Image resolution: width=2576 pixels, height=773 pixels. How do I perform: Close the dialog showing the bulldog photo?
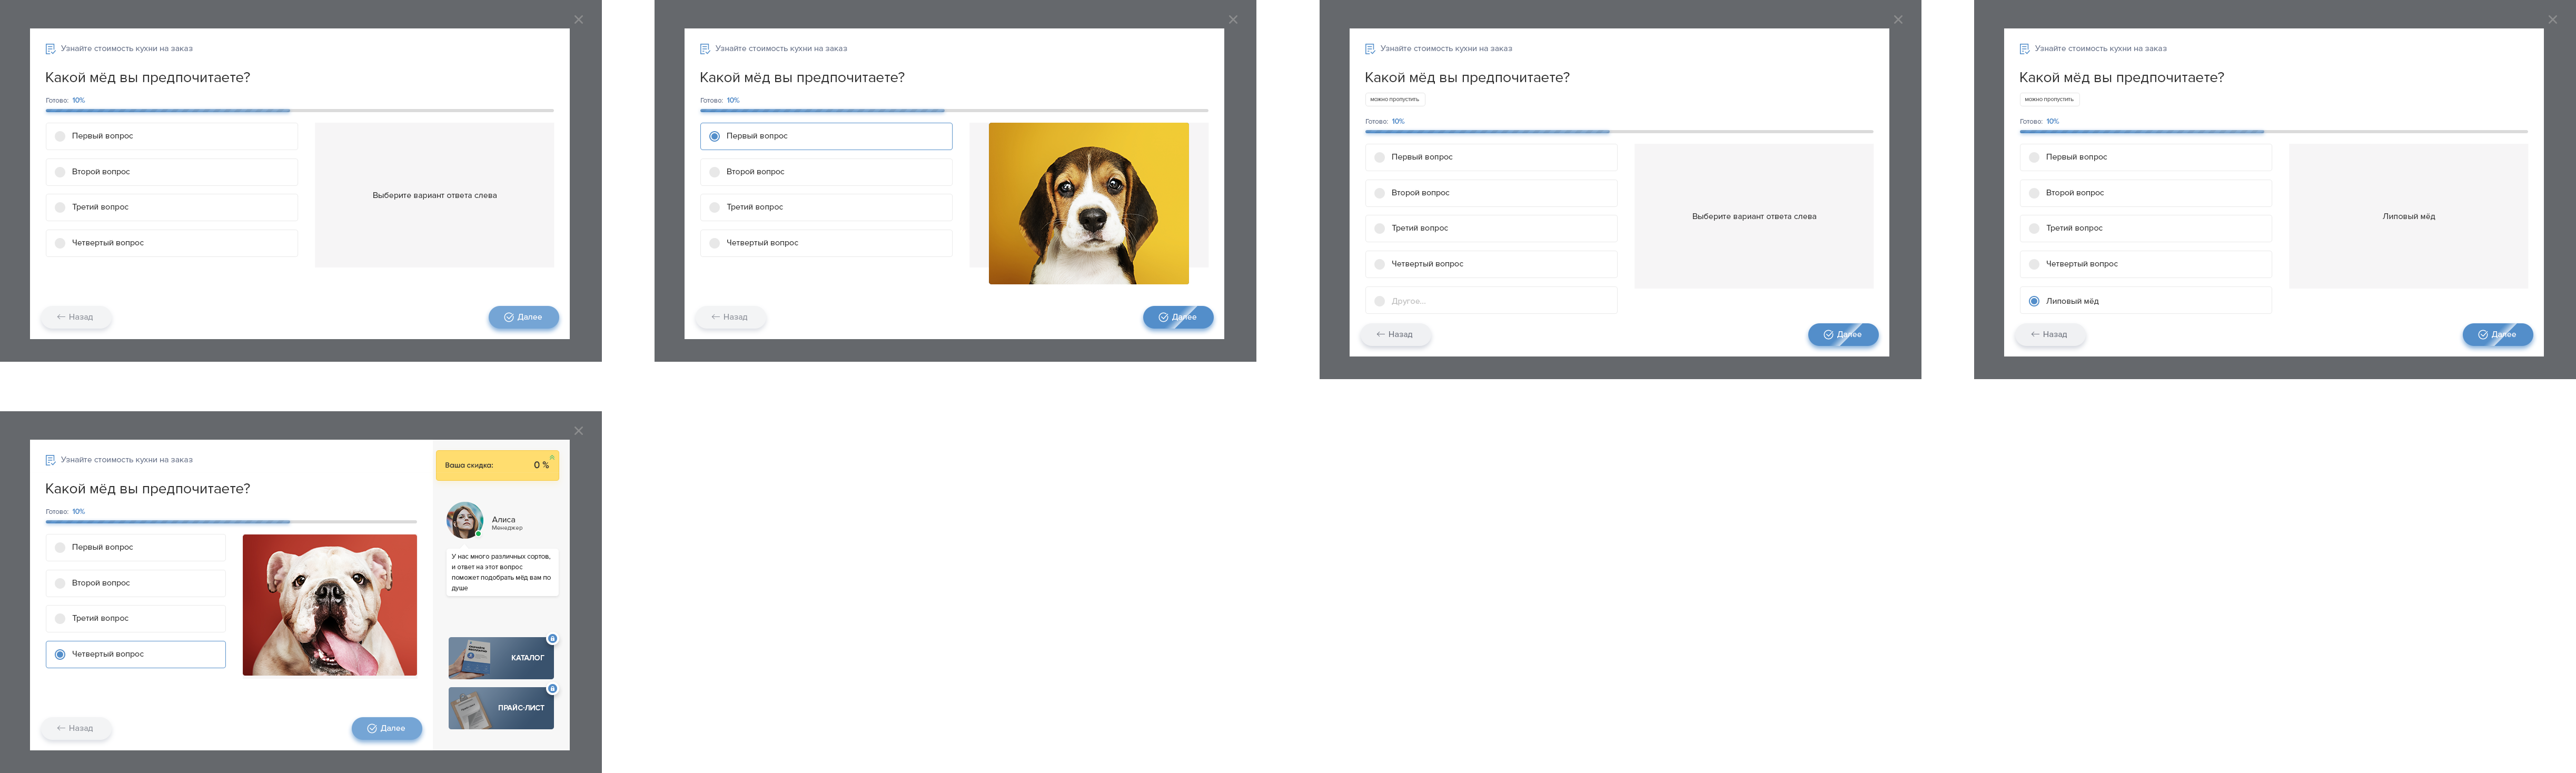click(578, 431)
